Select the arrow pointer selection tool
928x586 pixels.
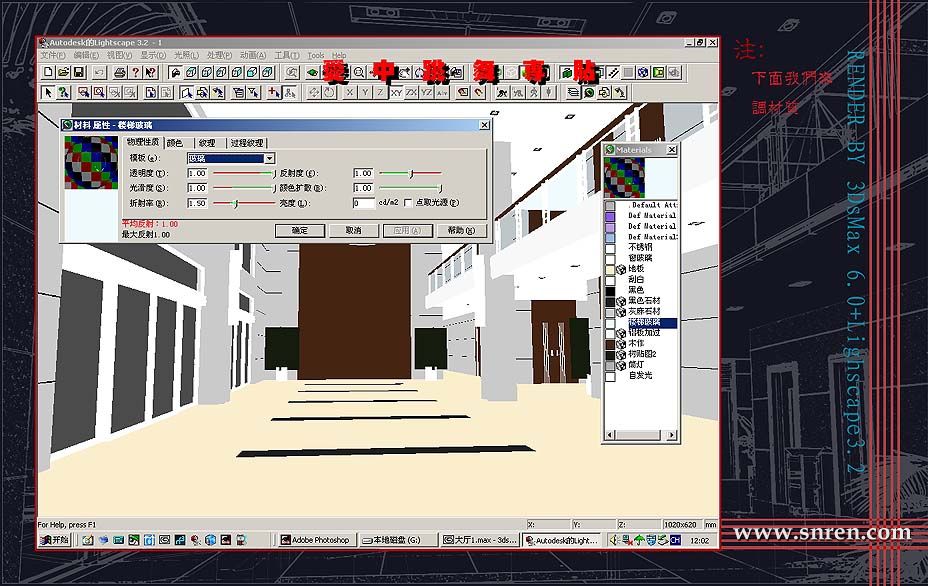[49, 92]
